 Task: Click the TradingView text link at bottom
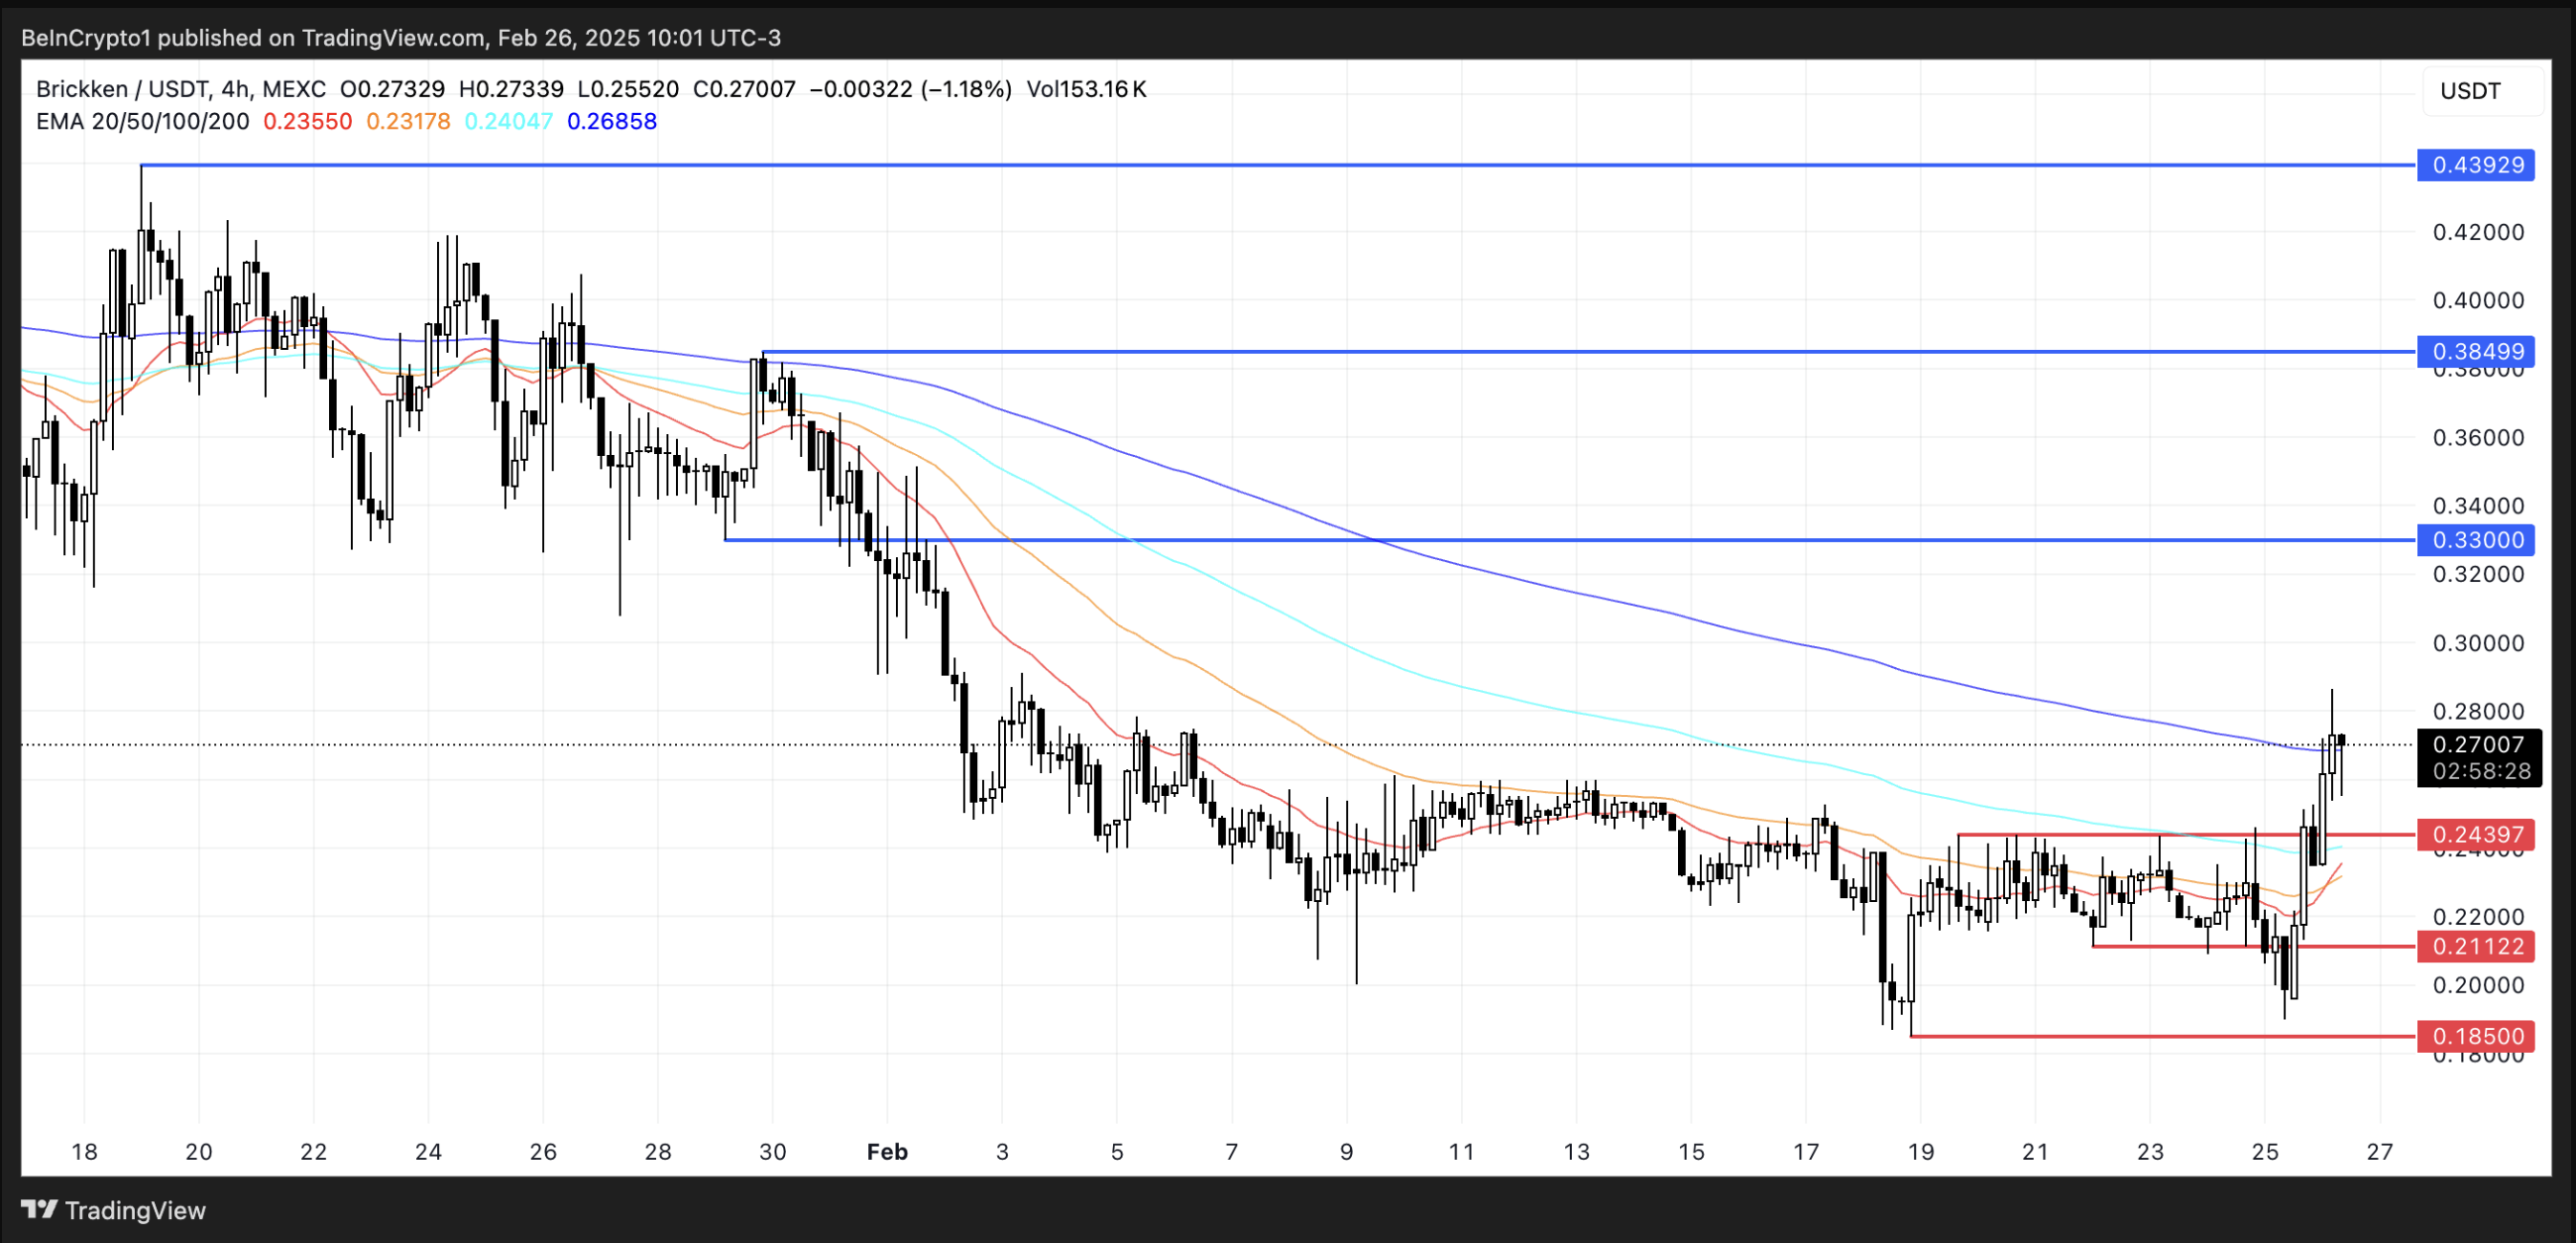tap(135, 1211)
